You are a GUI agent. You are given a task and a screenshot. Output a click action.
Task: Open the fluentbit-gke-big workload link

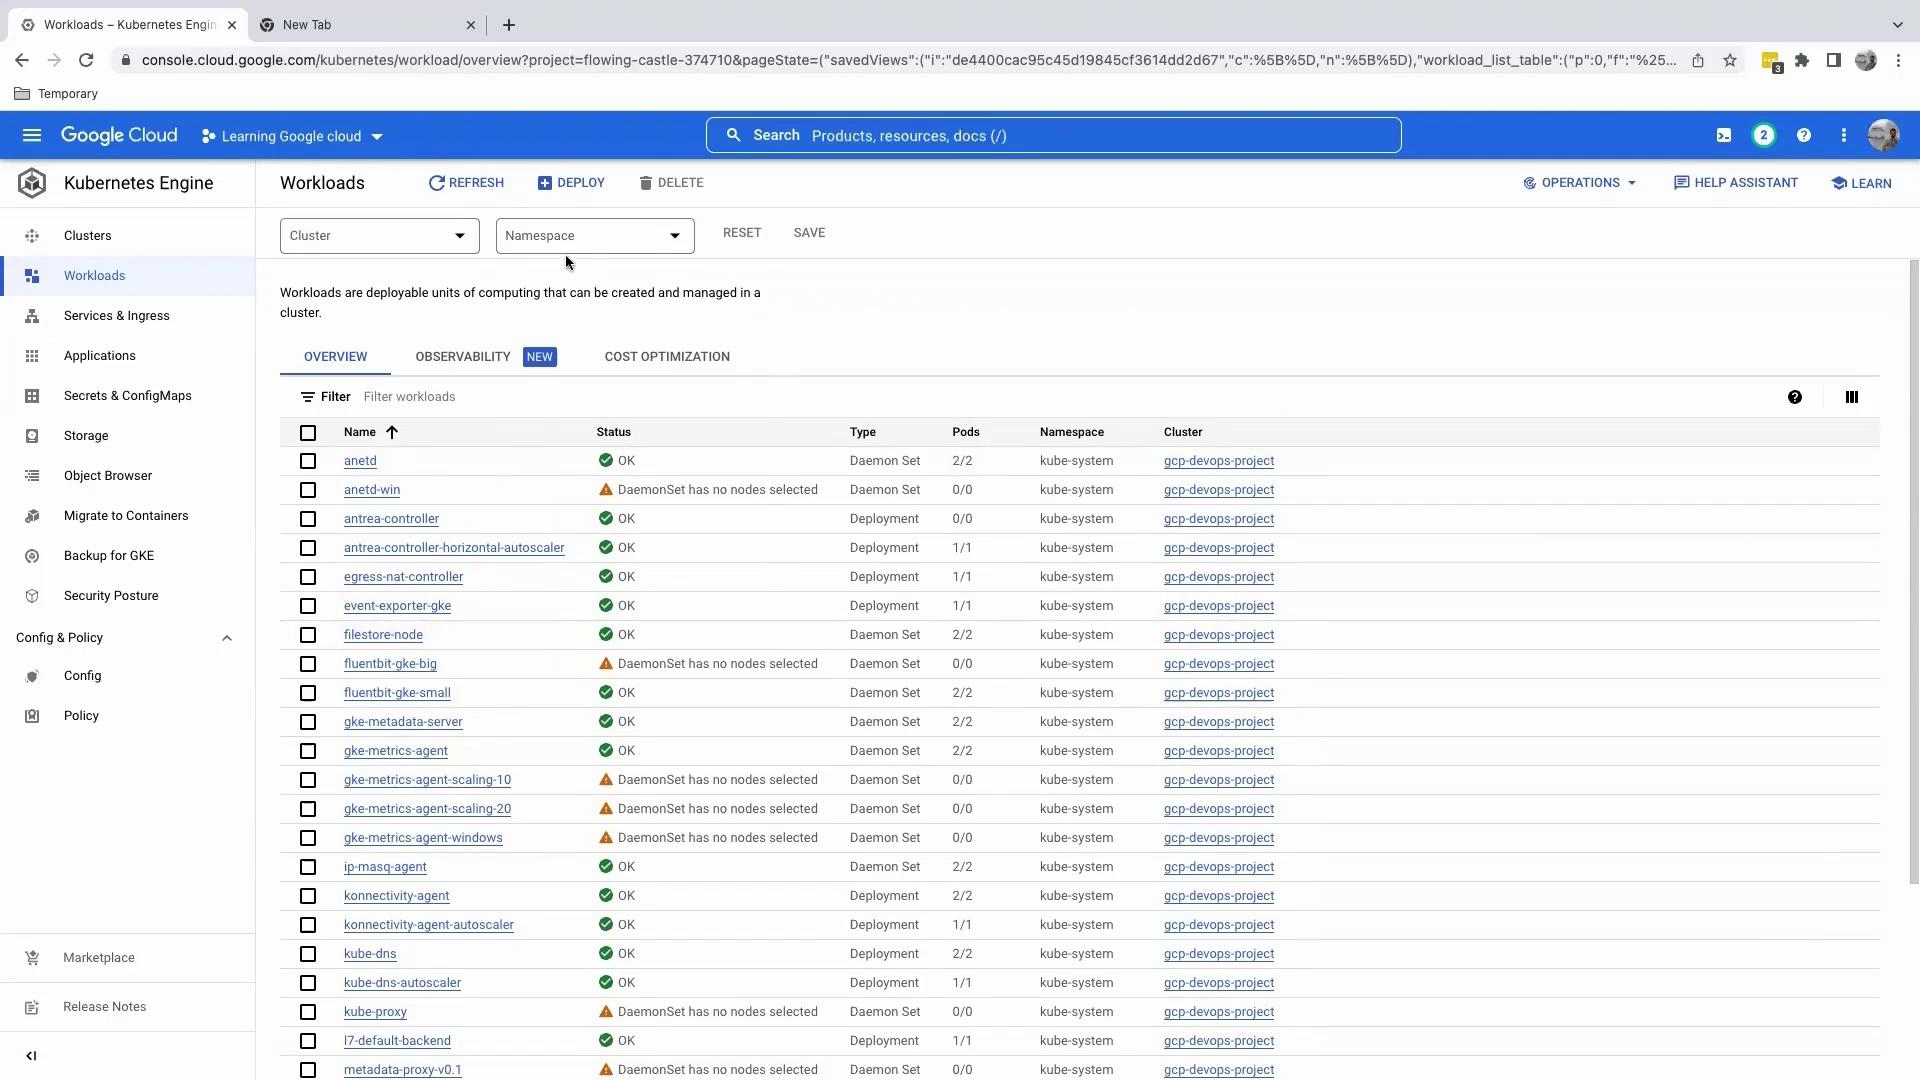tap(390, 664)
